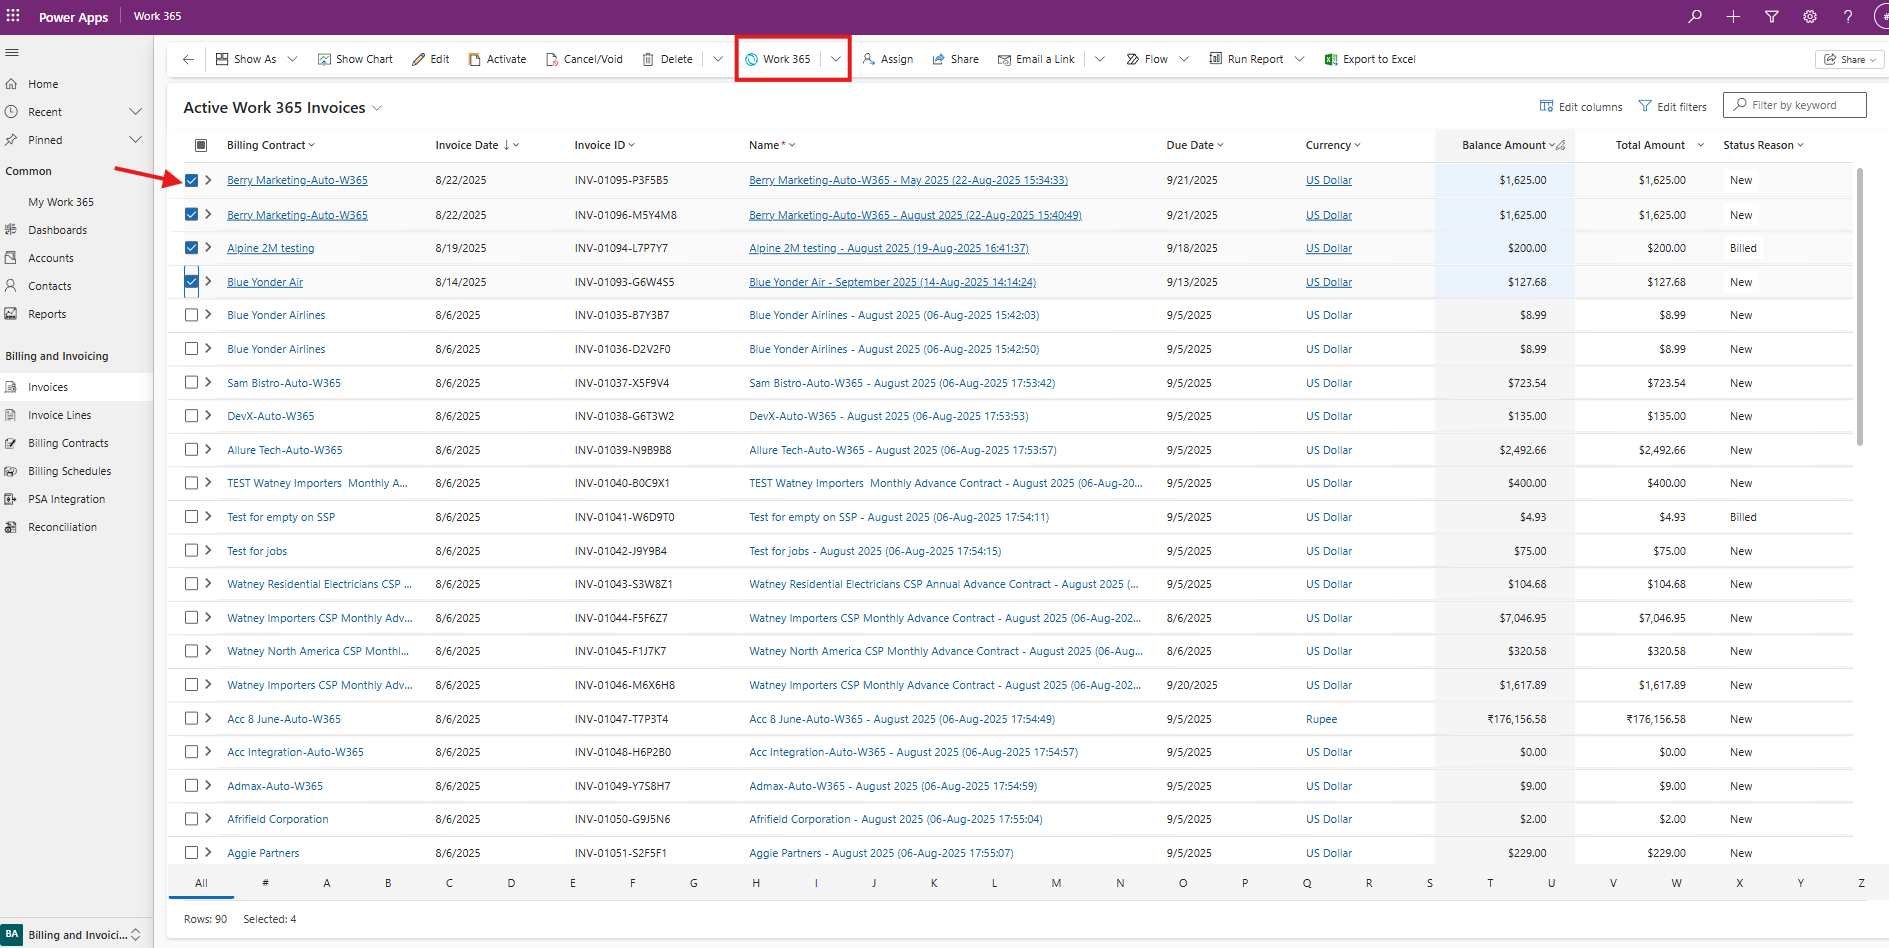The width and height of the screenshot is (1889, 948).
Task: Open Edit filters
Action: 1673,106
